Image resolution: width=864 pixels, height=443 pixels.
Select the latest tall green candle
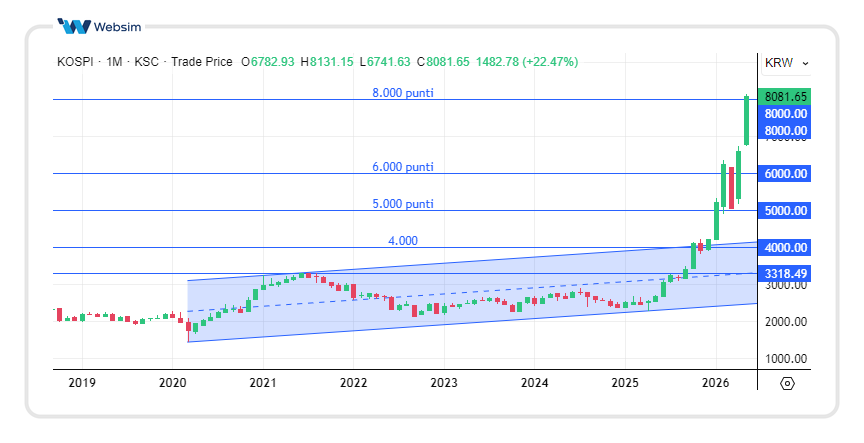747,121
